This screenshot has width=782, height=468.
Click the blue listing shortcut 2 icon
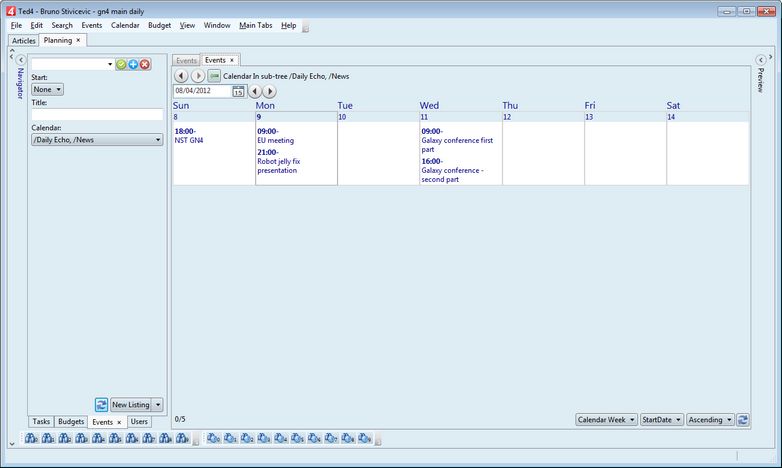(247, 439)
